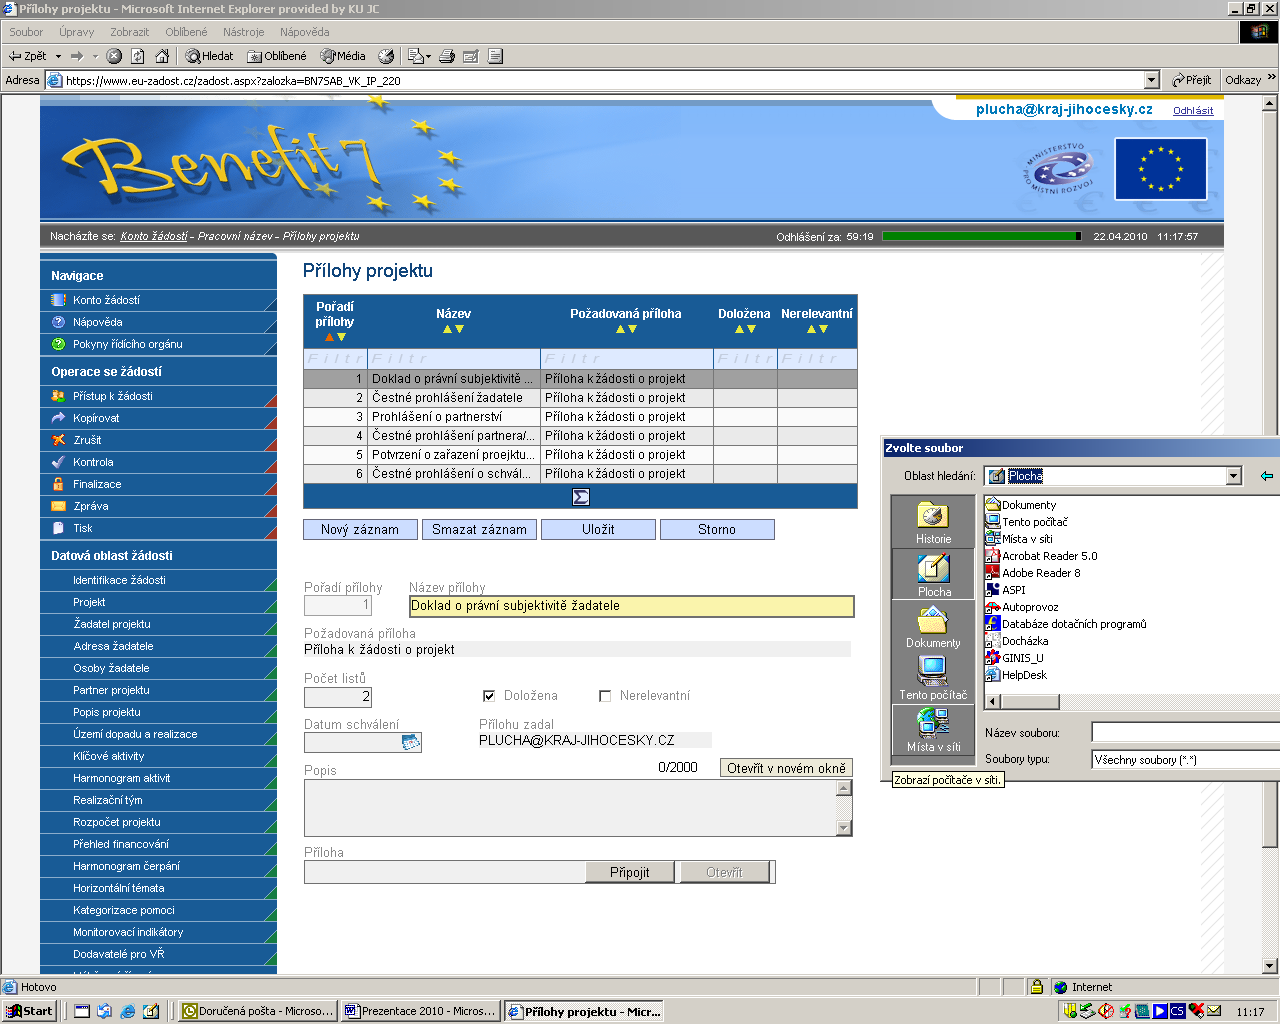
Task: Open the Oblast hledání dropdown
Action: click(x=1233, y=476)
